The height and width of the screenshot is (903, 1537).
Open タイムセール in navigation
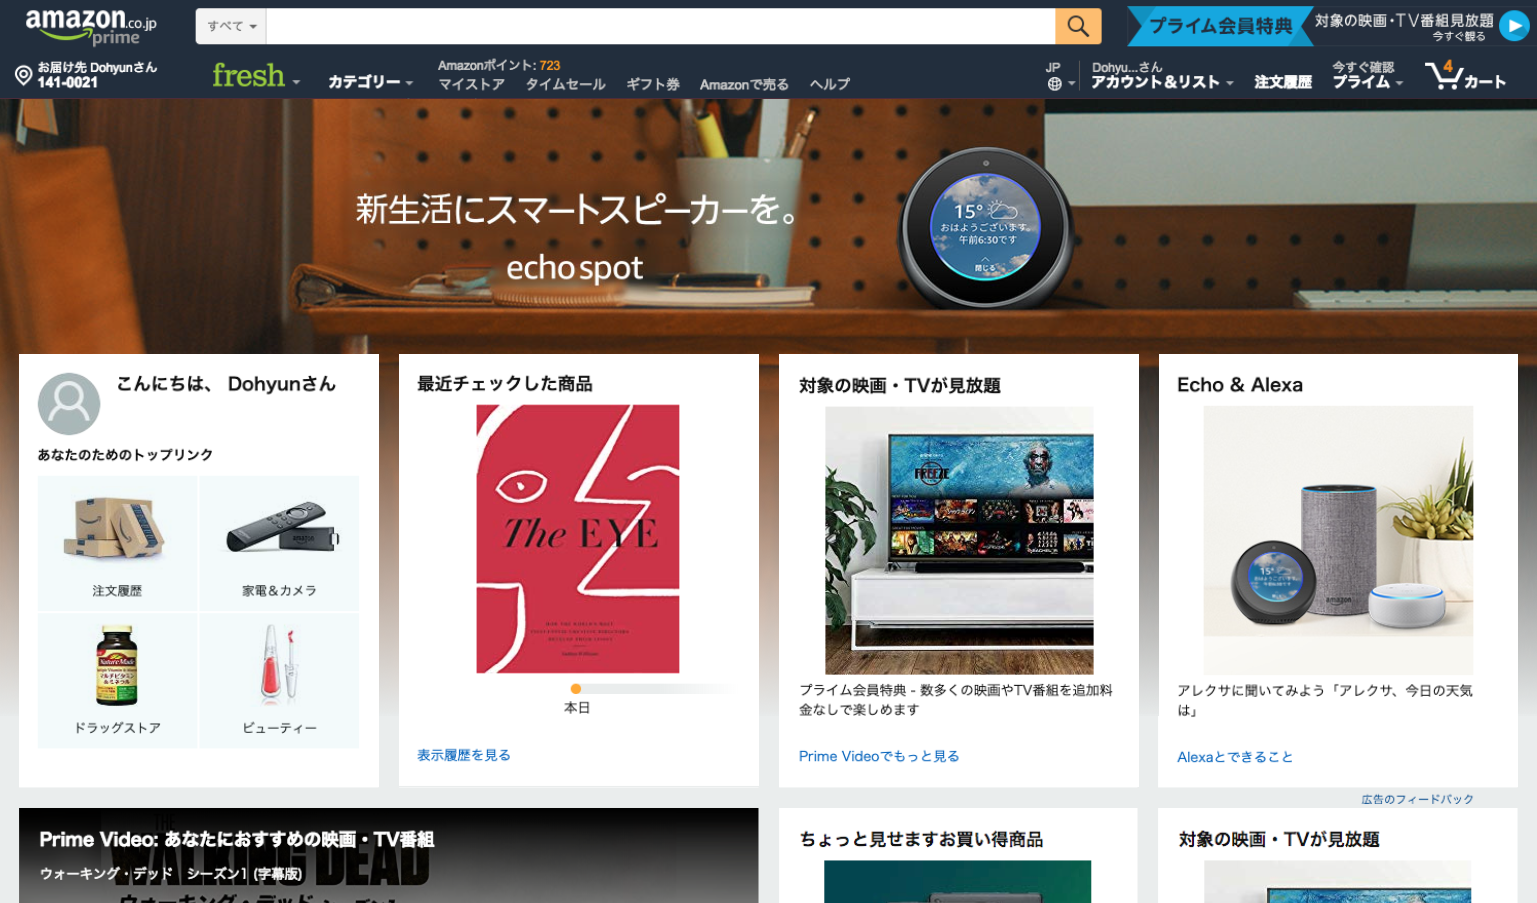tap(566, 84)
